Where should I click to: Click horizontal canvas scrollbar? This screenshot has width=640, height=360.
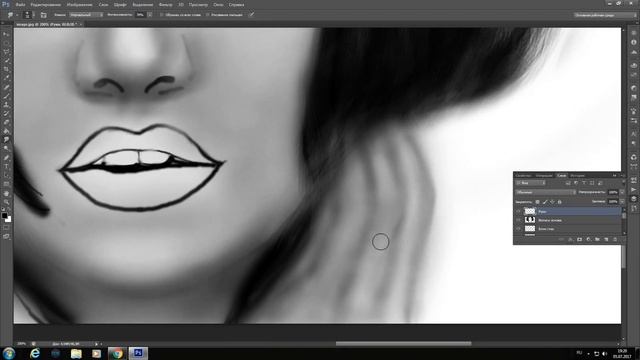(403, 343)
